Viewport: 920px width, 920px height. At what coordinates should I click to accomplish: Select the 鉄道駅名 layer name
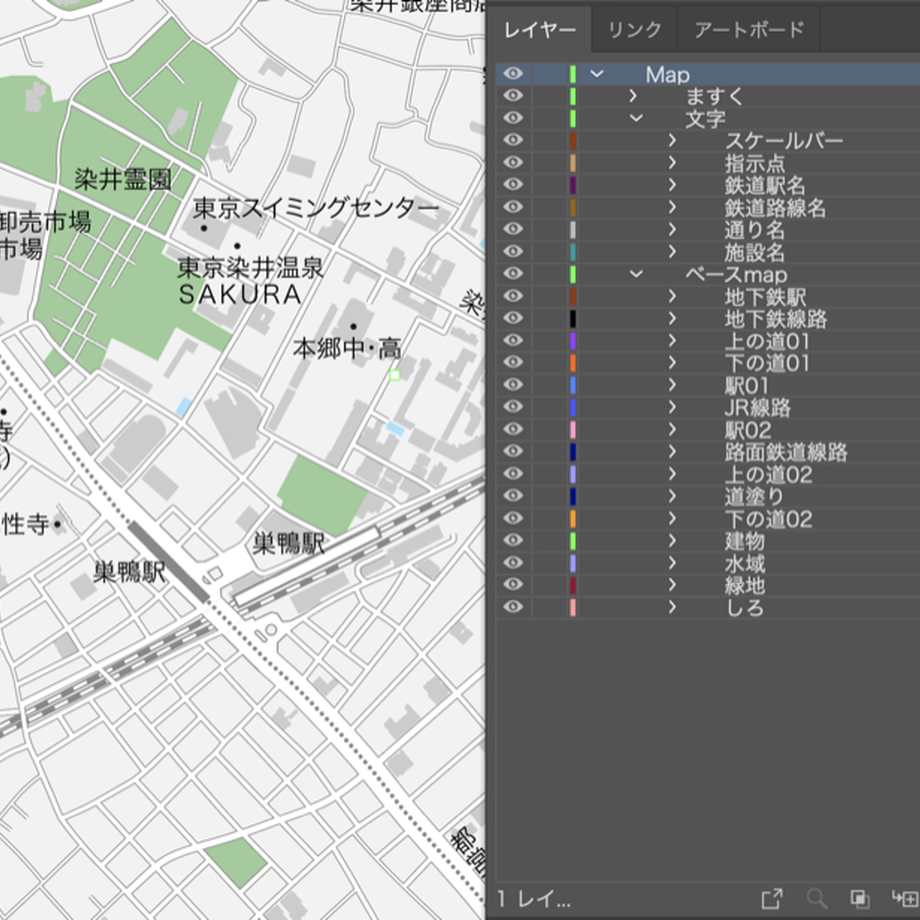[x=765, y=185]
